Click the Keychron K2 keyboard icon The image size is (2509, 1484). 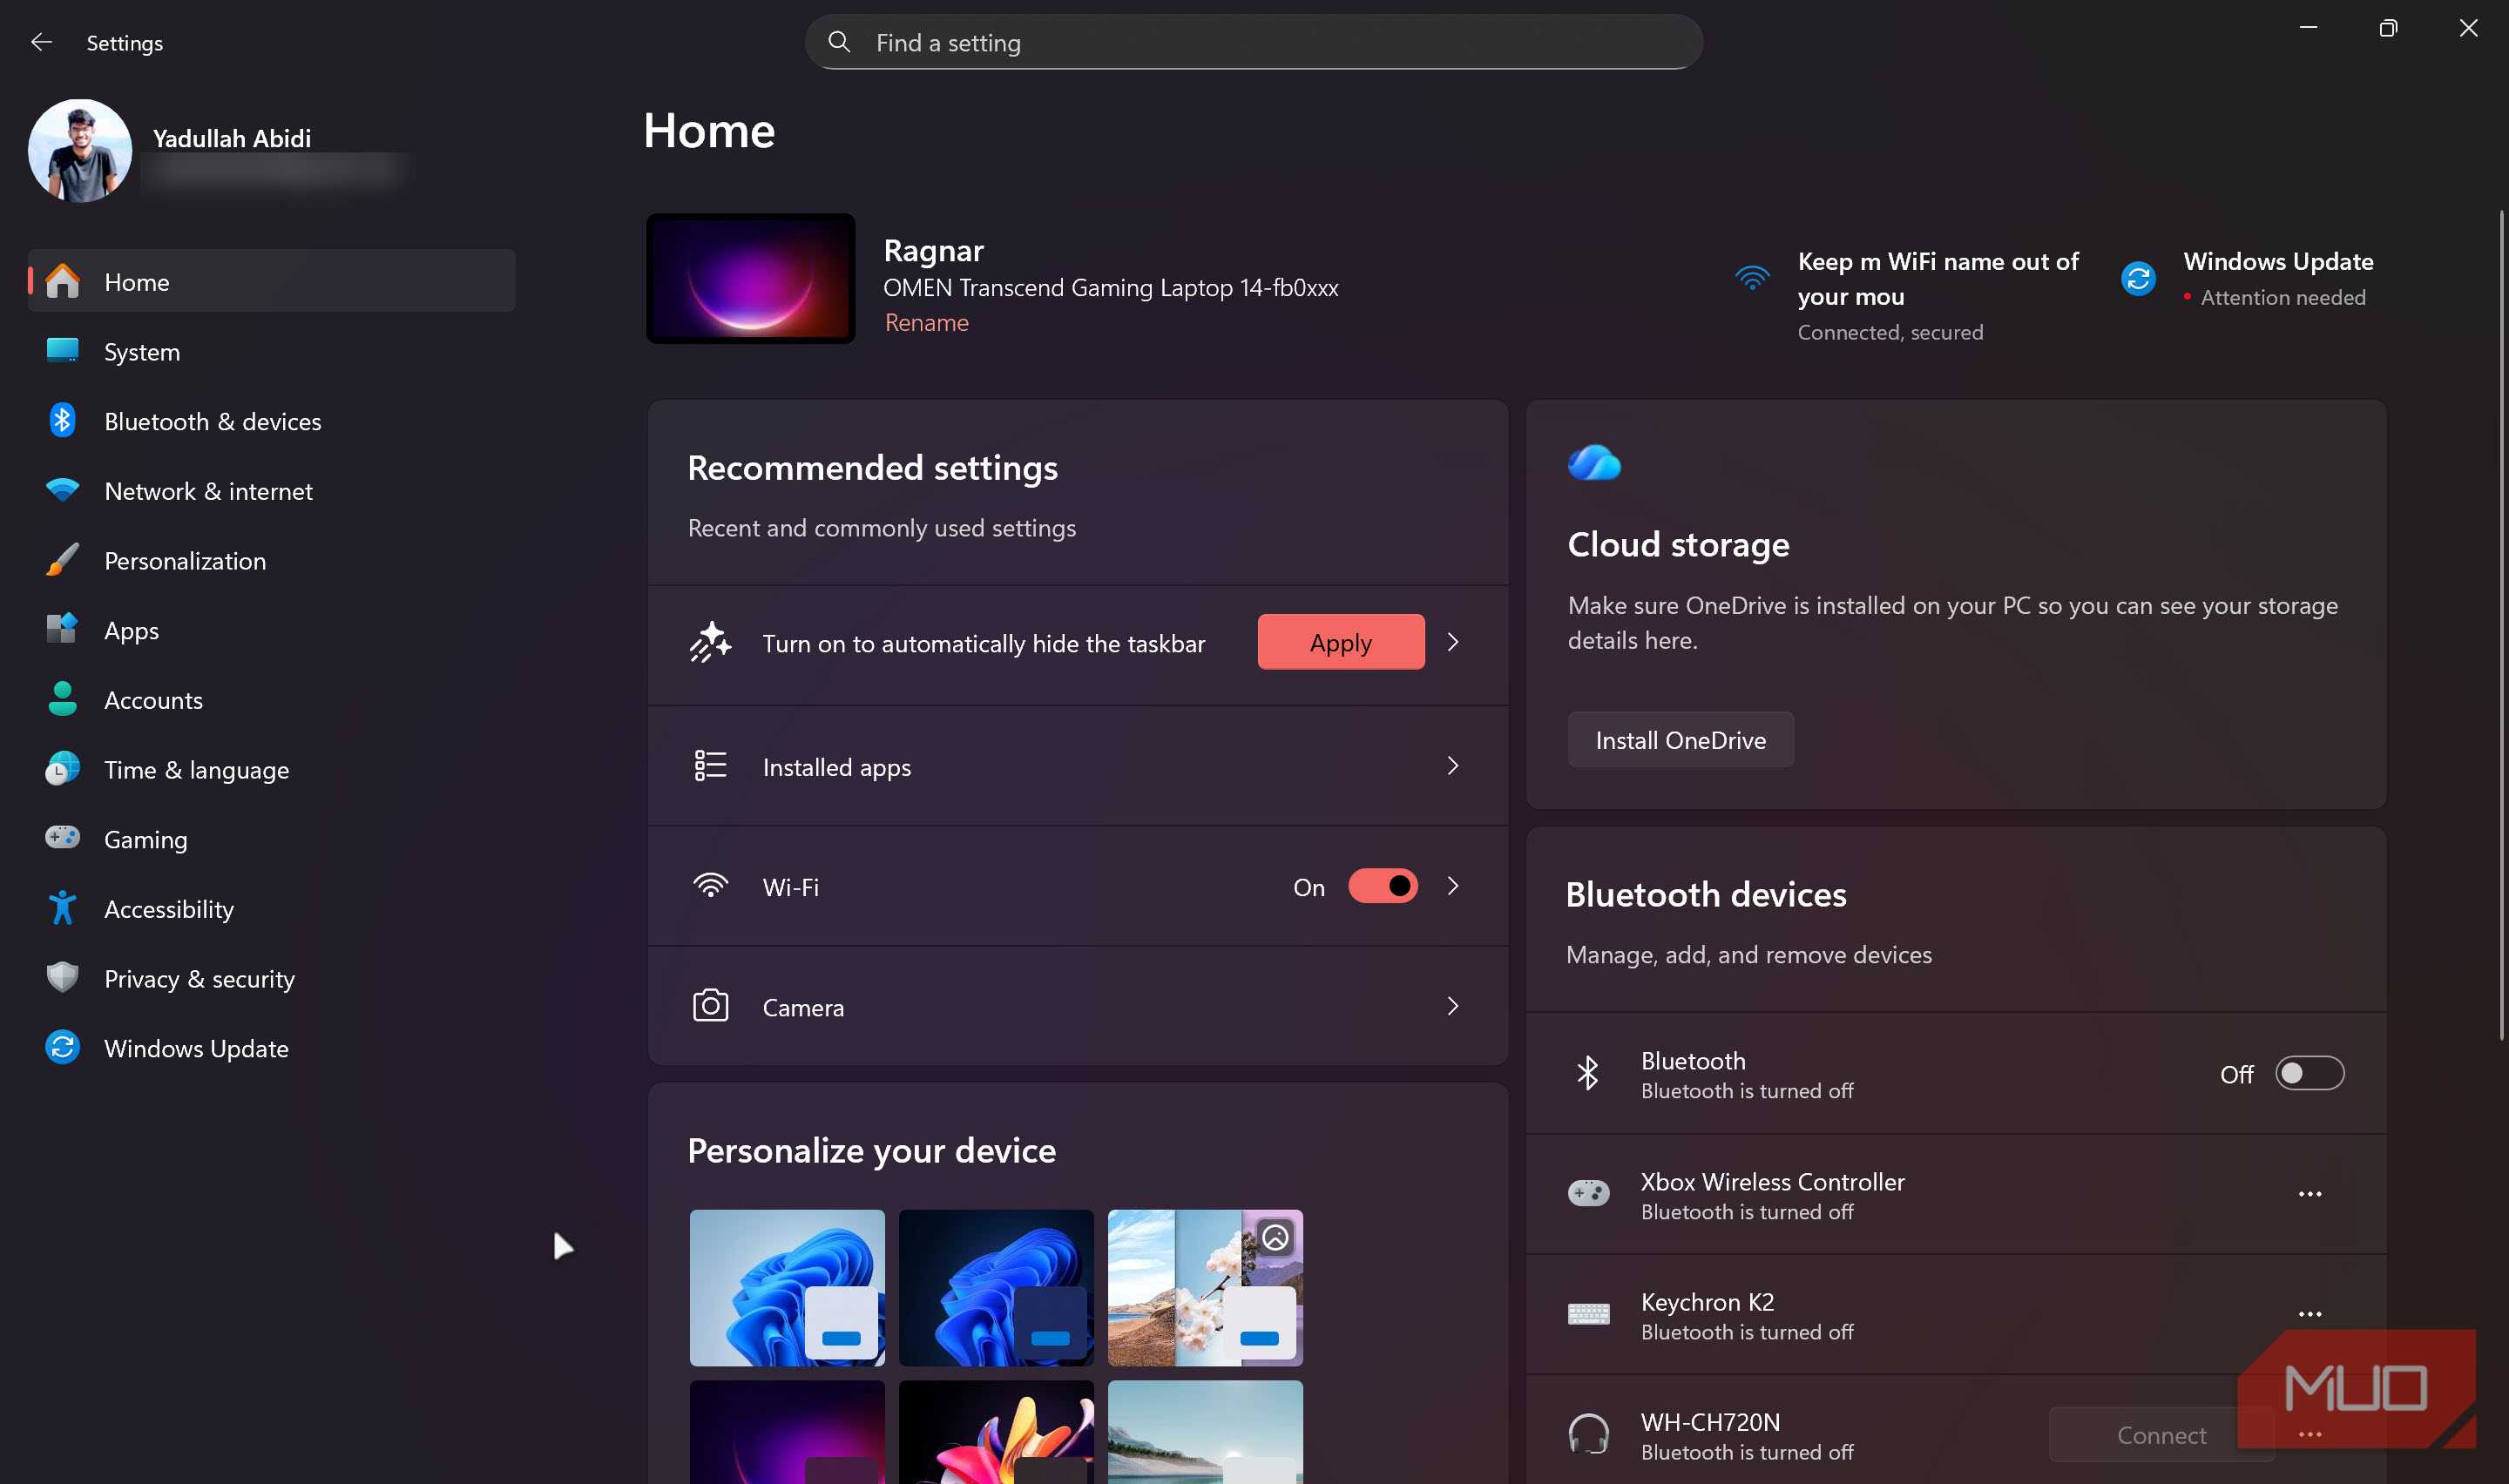click(1588, 1314)
